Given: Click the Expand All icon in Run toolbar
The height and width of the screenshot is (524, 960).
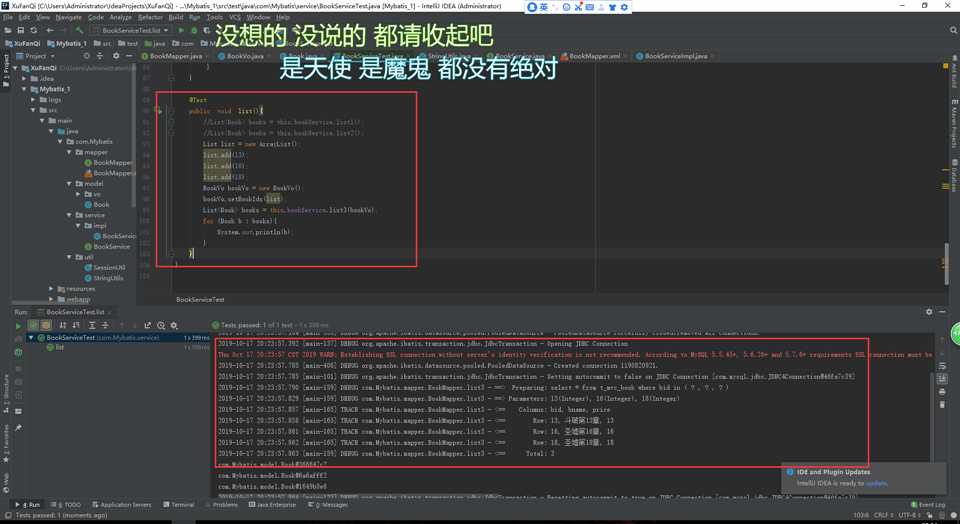Looking at the screenshot, I should 92,325.
